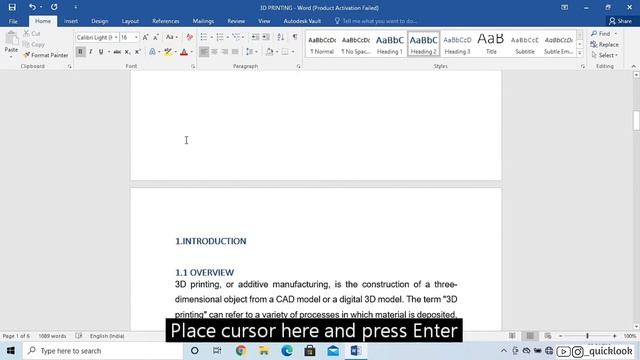
Task: Increase font size with Grow Font icon
Action: [145, 37]
